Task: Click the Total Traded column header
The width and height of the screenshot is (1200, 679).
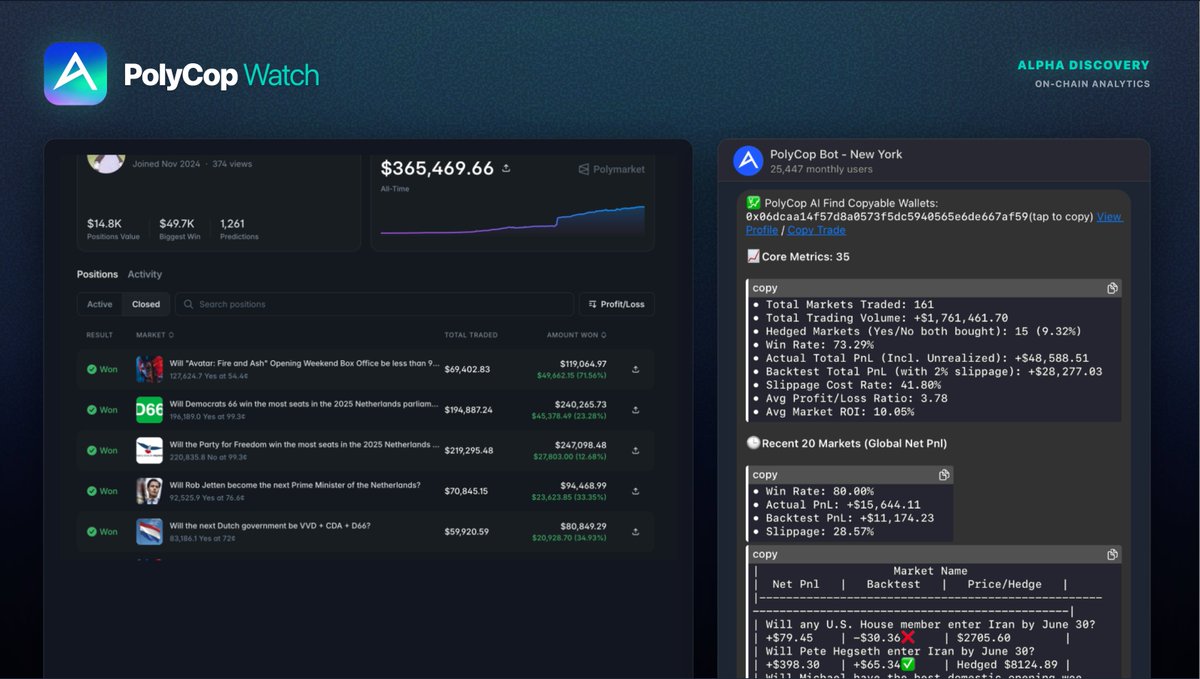Action: point(471,335)
